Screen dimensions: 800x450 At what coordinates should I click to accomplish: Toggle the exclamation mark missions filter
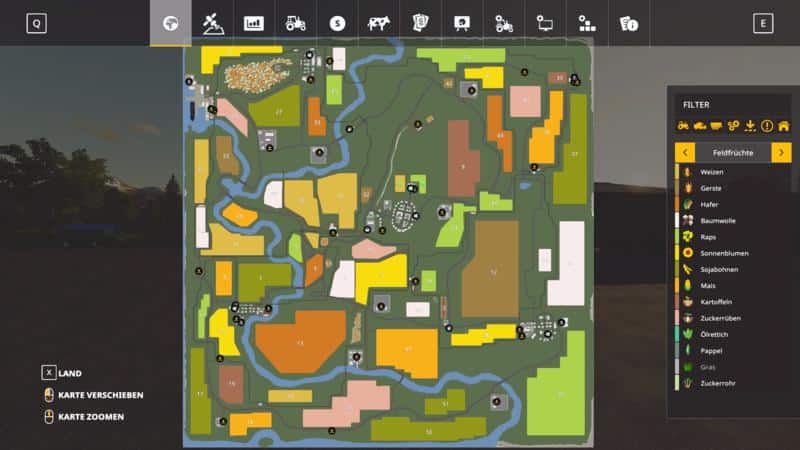(767, 126)
